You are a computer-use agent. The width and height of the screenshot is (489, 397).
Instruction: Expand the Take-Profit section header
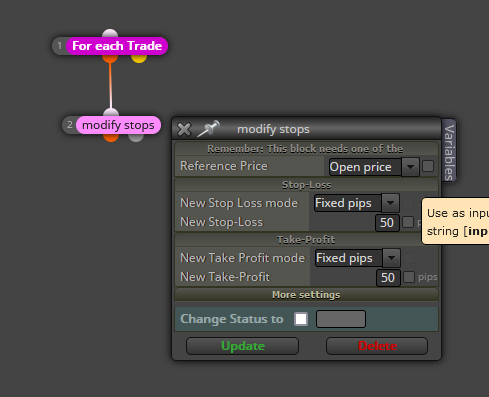[306, 240]
